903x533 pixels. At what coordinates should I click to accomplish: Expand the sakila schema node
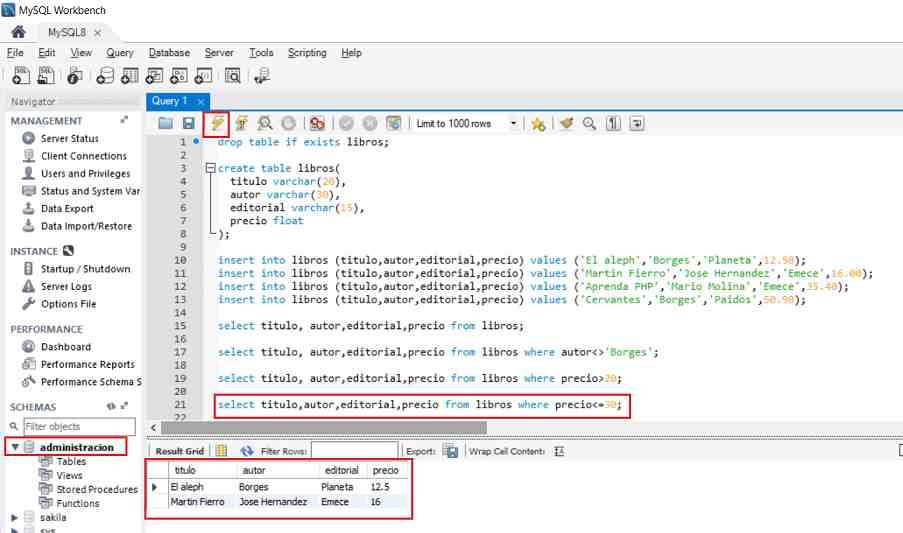[14, 517]
